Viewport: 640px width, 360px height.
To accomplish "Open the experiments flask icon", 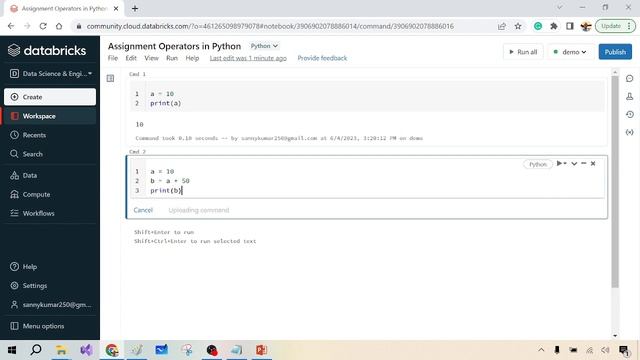I will (x=629, y=96).
